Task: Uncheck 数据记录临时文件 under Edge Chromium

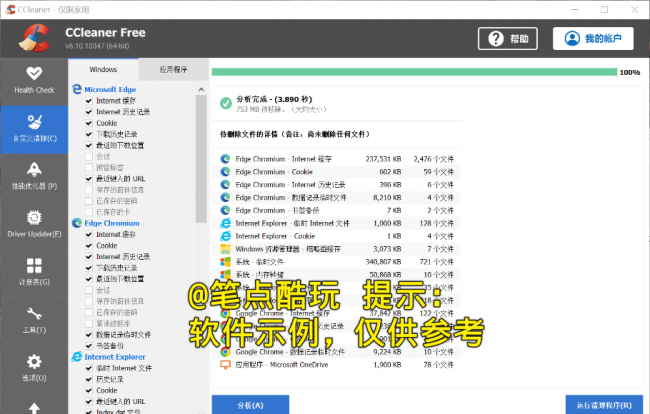Action: (89, 334)
